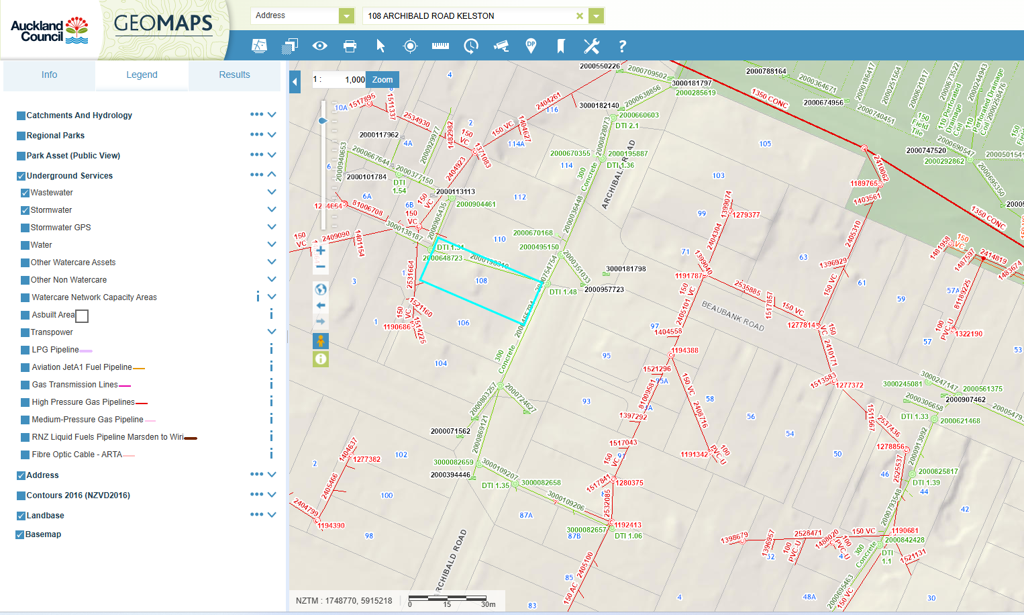The width and height of the screenshot is (1024, 615).
Task: Click the full extent globe button
Action: coord(320,290)
